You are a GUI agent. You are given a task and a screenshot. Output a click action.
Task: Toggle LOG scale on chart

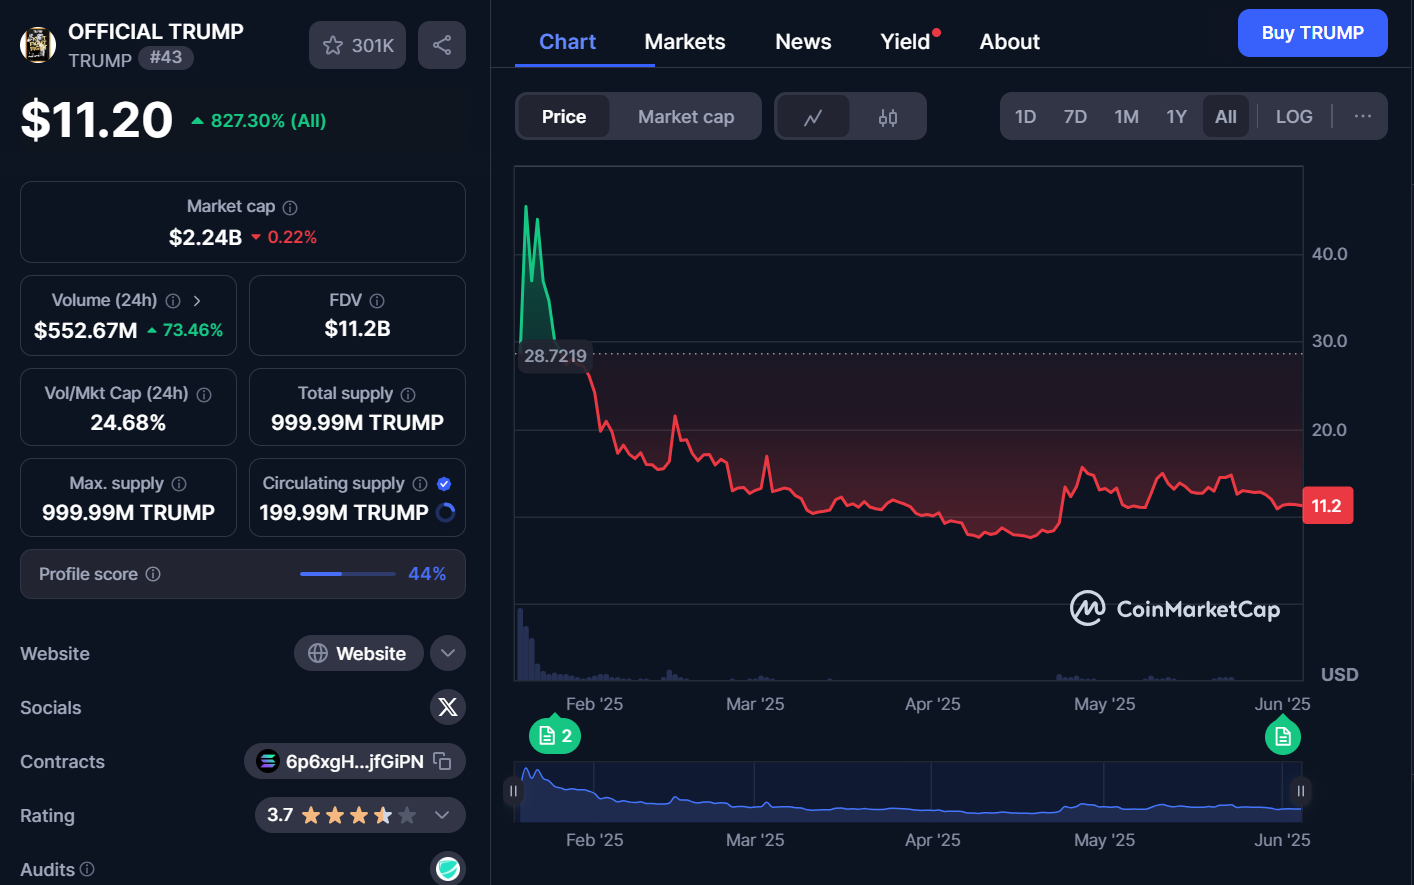tap(1294, 117)
